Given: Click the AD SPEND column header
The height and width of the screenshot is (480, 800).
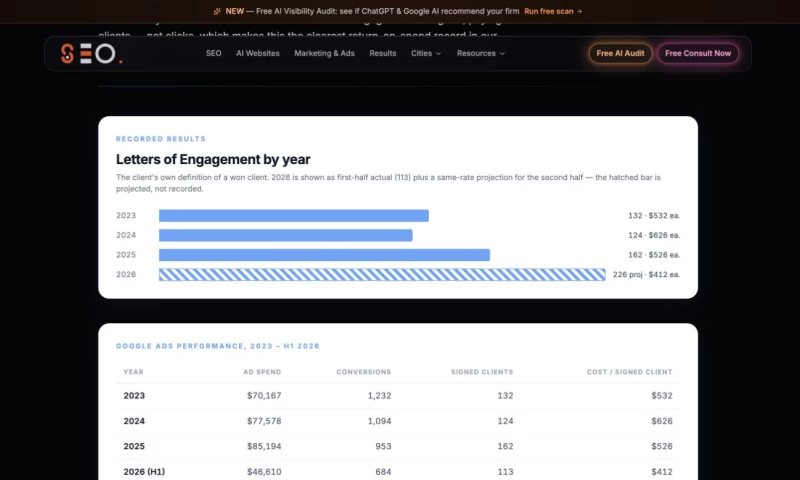Looking at the screenshot, I should point(262,372).
